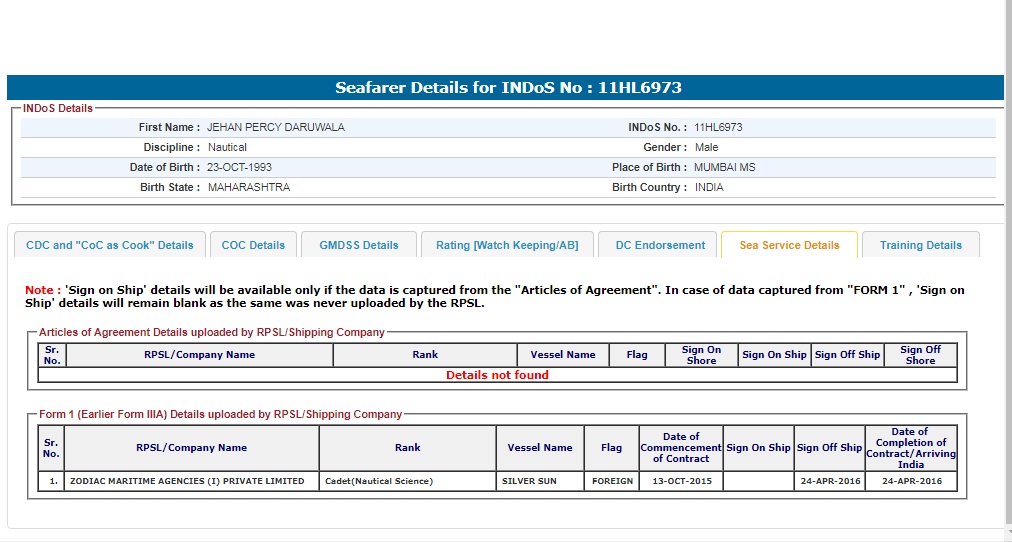The height and width of the screenshot is (542, 1012).
Task: Click the place of birth value MUMBAI MS
Action: (x=725, y=168)
